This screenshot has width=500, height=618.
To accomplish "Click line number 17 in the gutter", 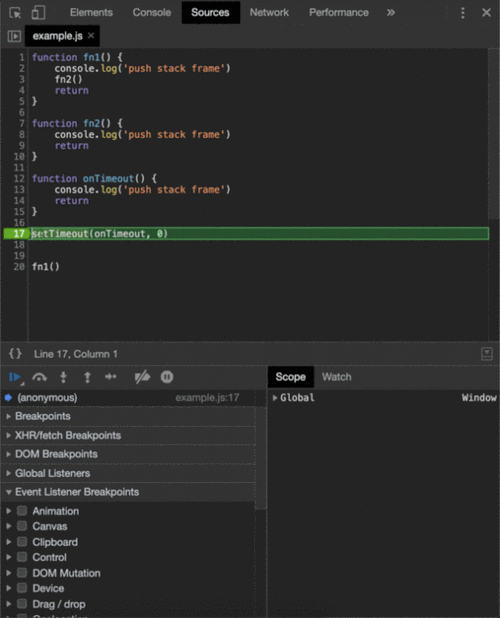I will (x=19, y=234).
